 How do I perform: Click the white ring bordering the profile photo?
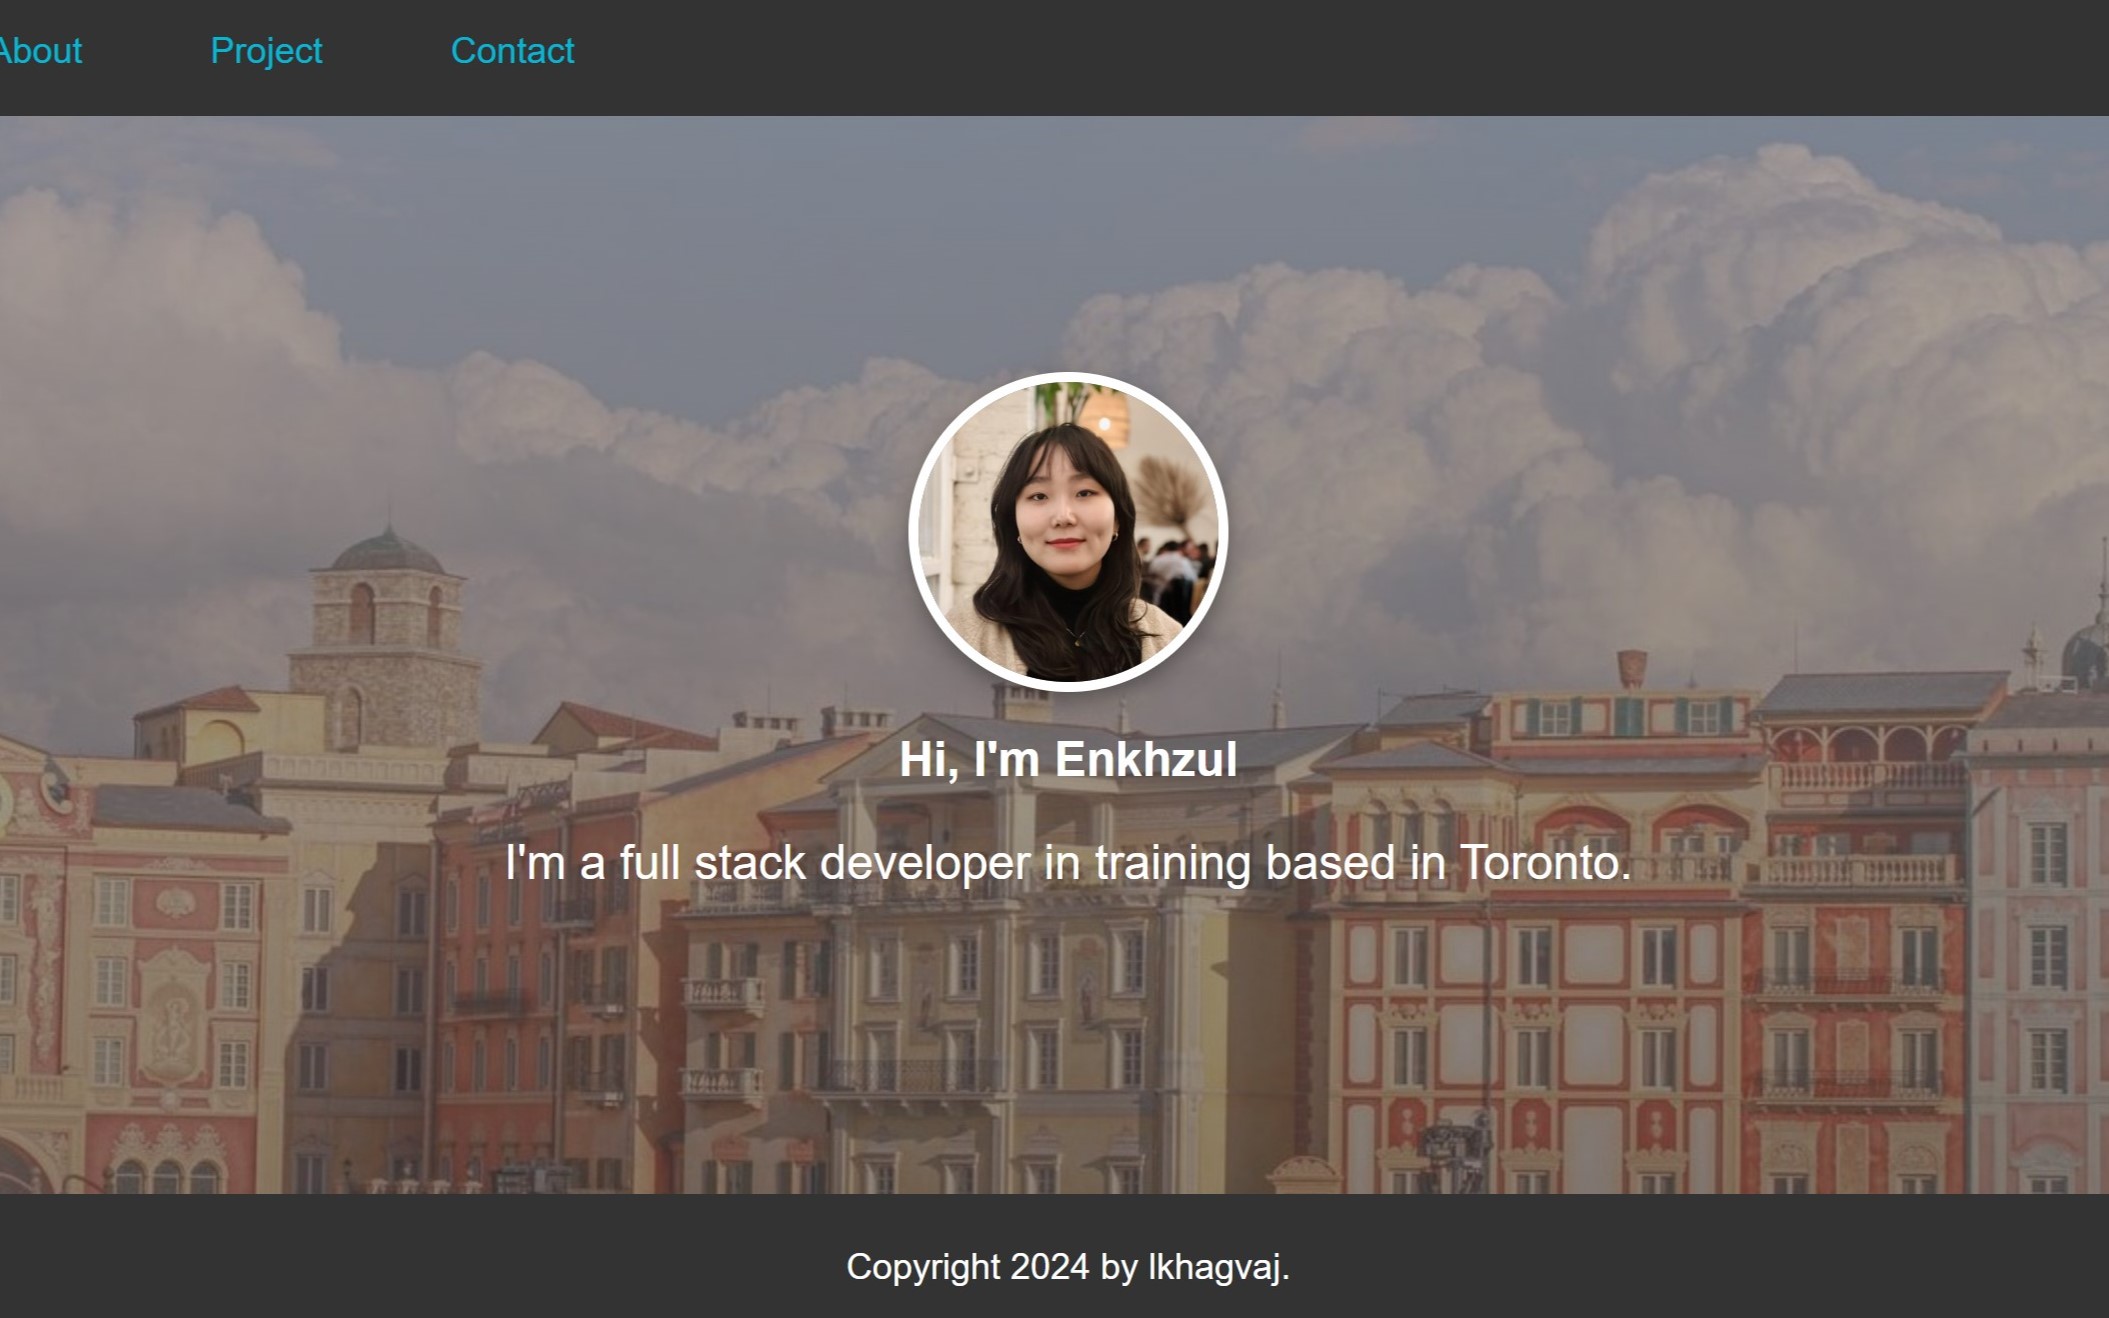point(914,532)
